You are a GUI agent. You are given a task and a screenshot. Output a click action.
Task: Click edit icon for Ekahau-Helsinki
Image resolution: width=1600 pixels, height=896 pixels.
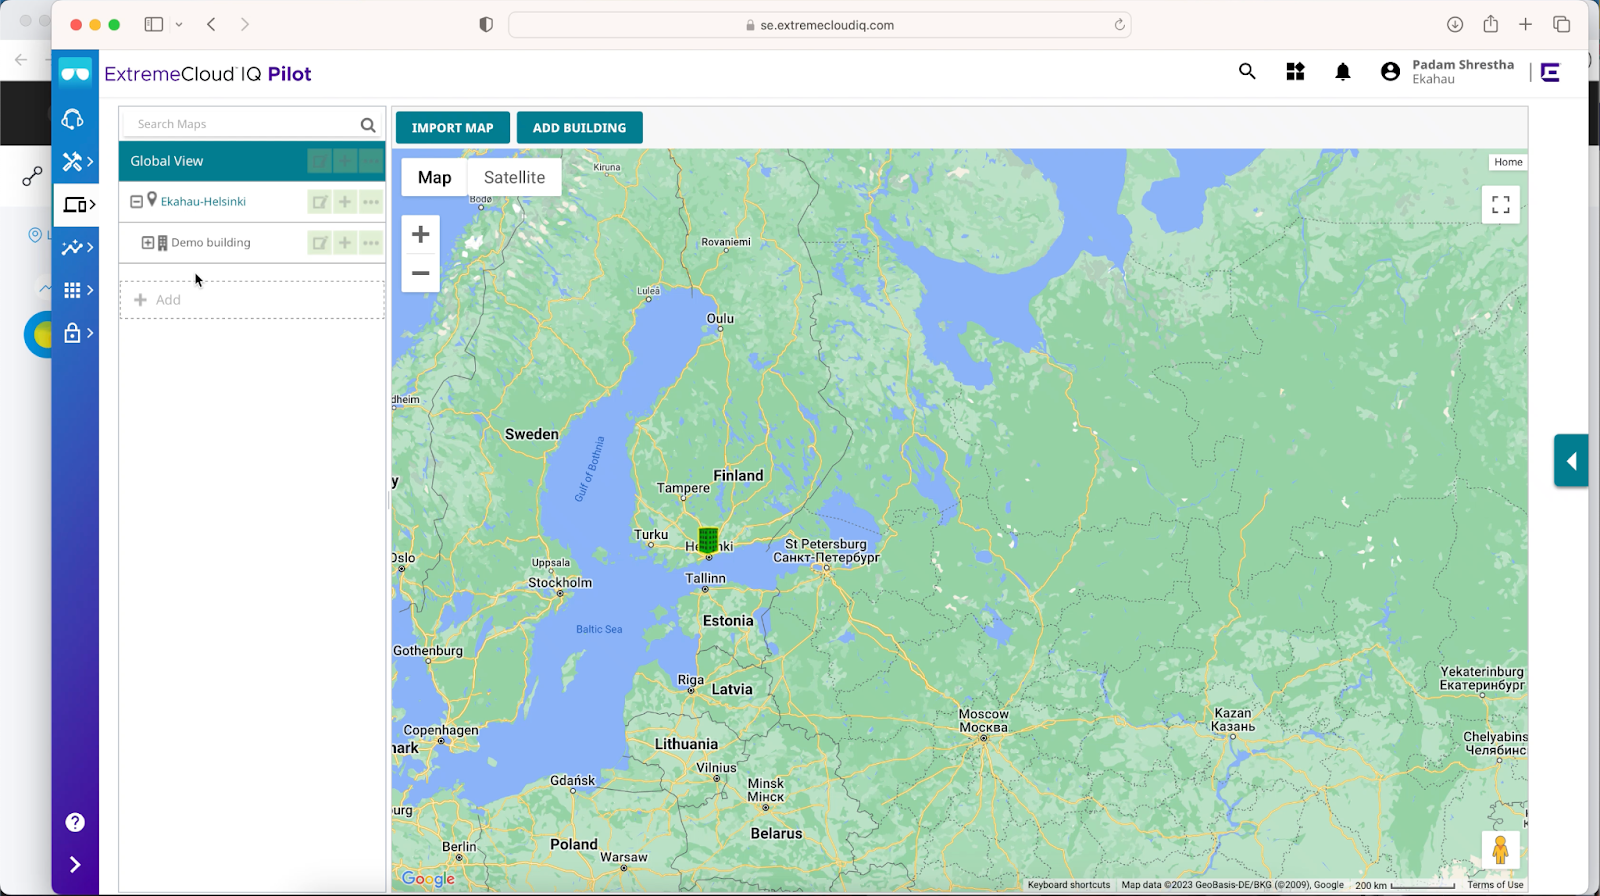(x=319, y=202)
